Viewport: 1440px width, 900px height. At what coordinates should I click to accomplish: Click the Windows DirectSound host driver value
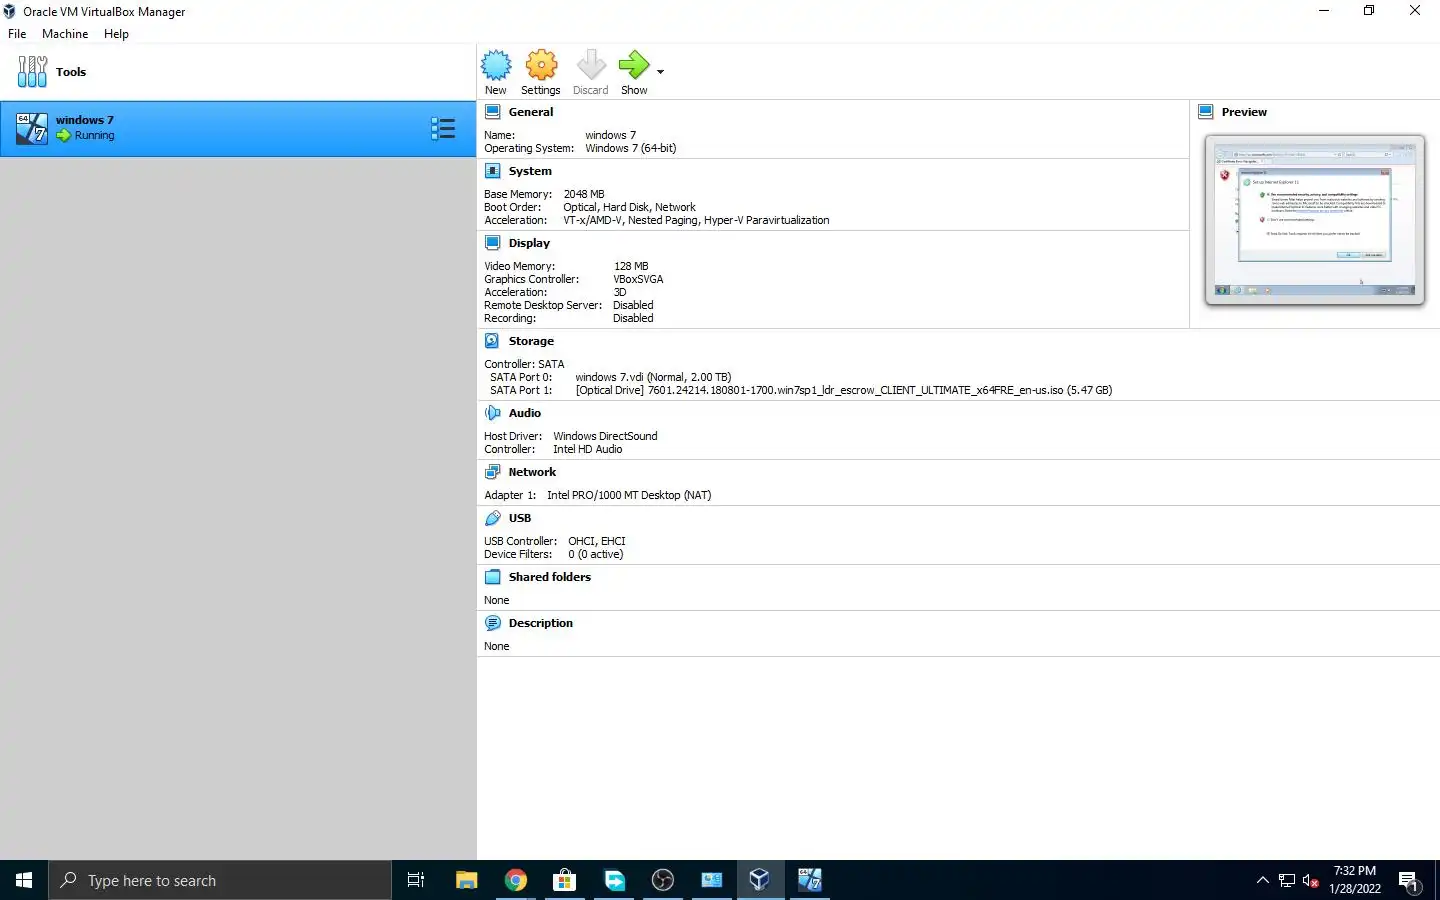point(605,436)
